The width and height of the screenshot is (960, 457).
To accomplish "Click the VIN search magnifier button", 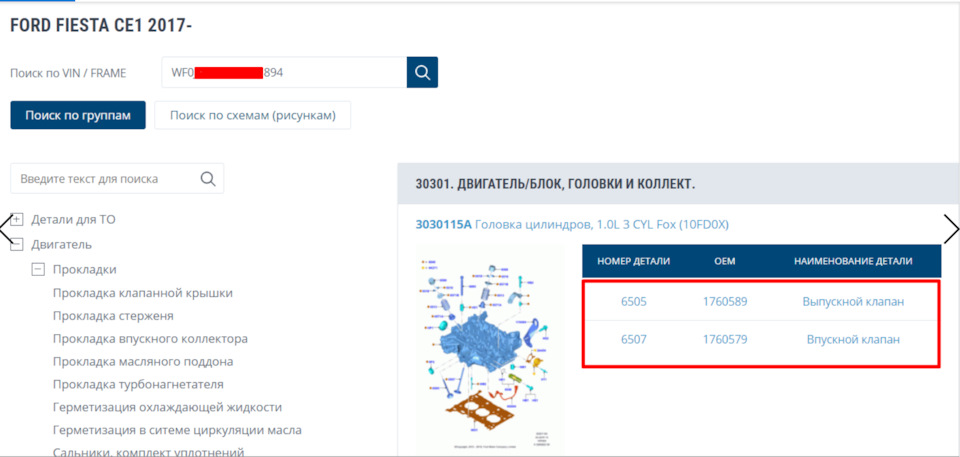I will click(x=422, y=72).
